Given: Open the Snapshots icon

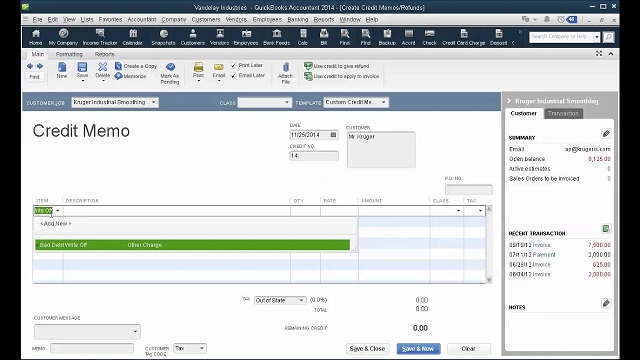Looking at the screenshot, I should 163,37.
